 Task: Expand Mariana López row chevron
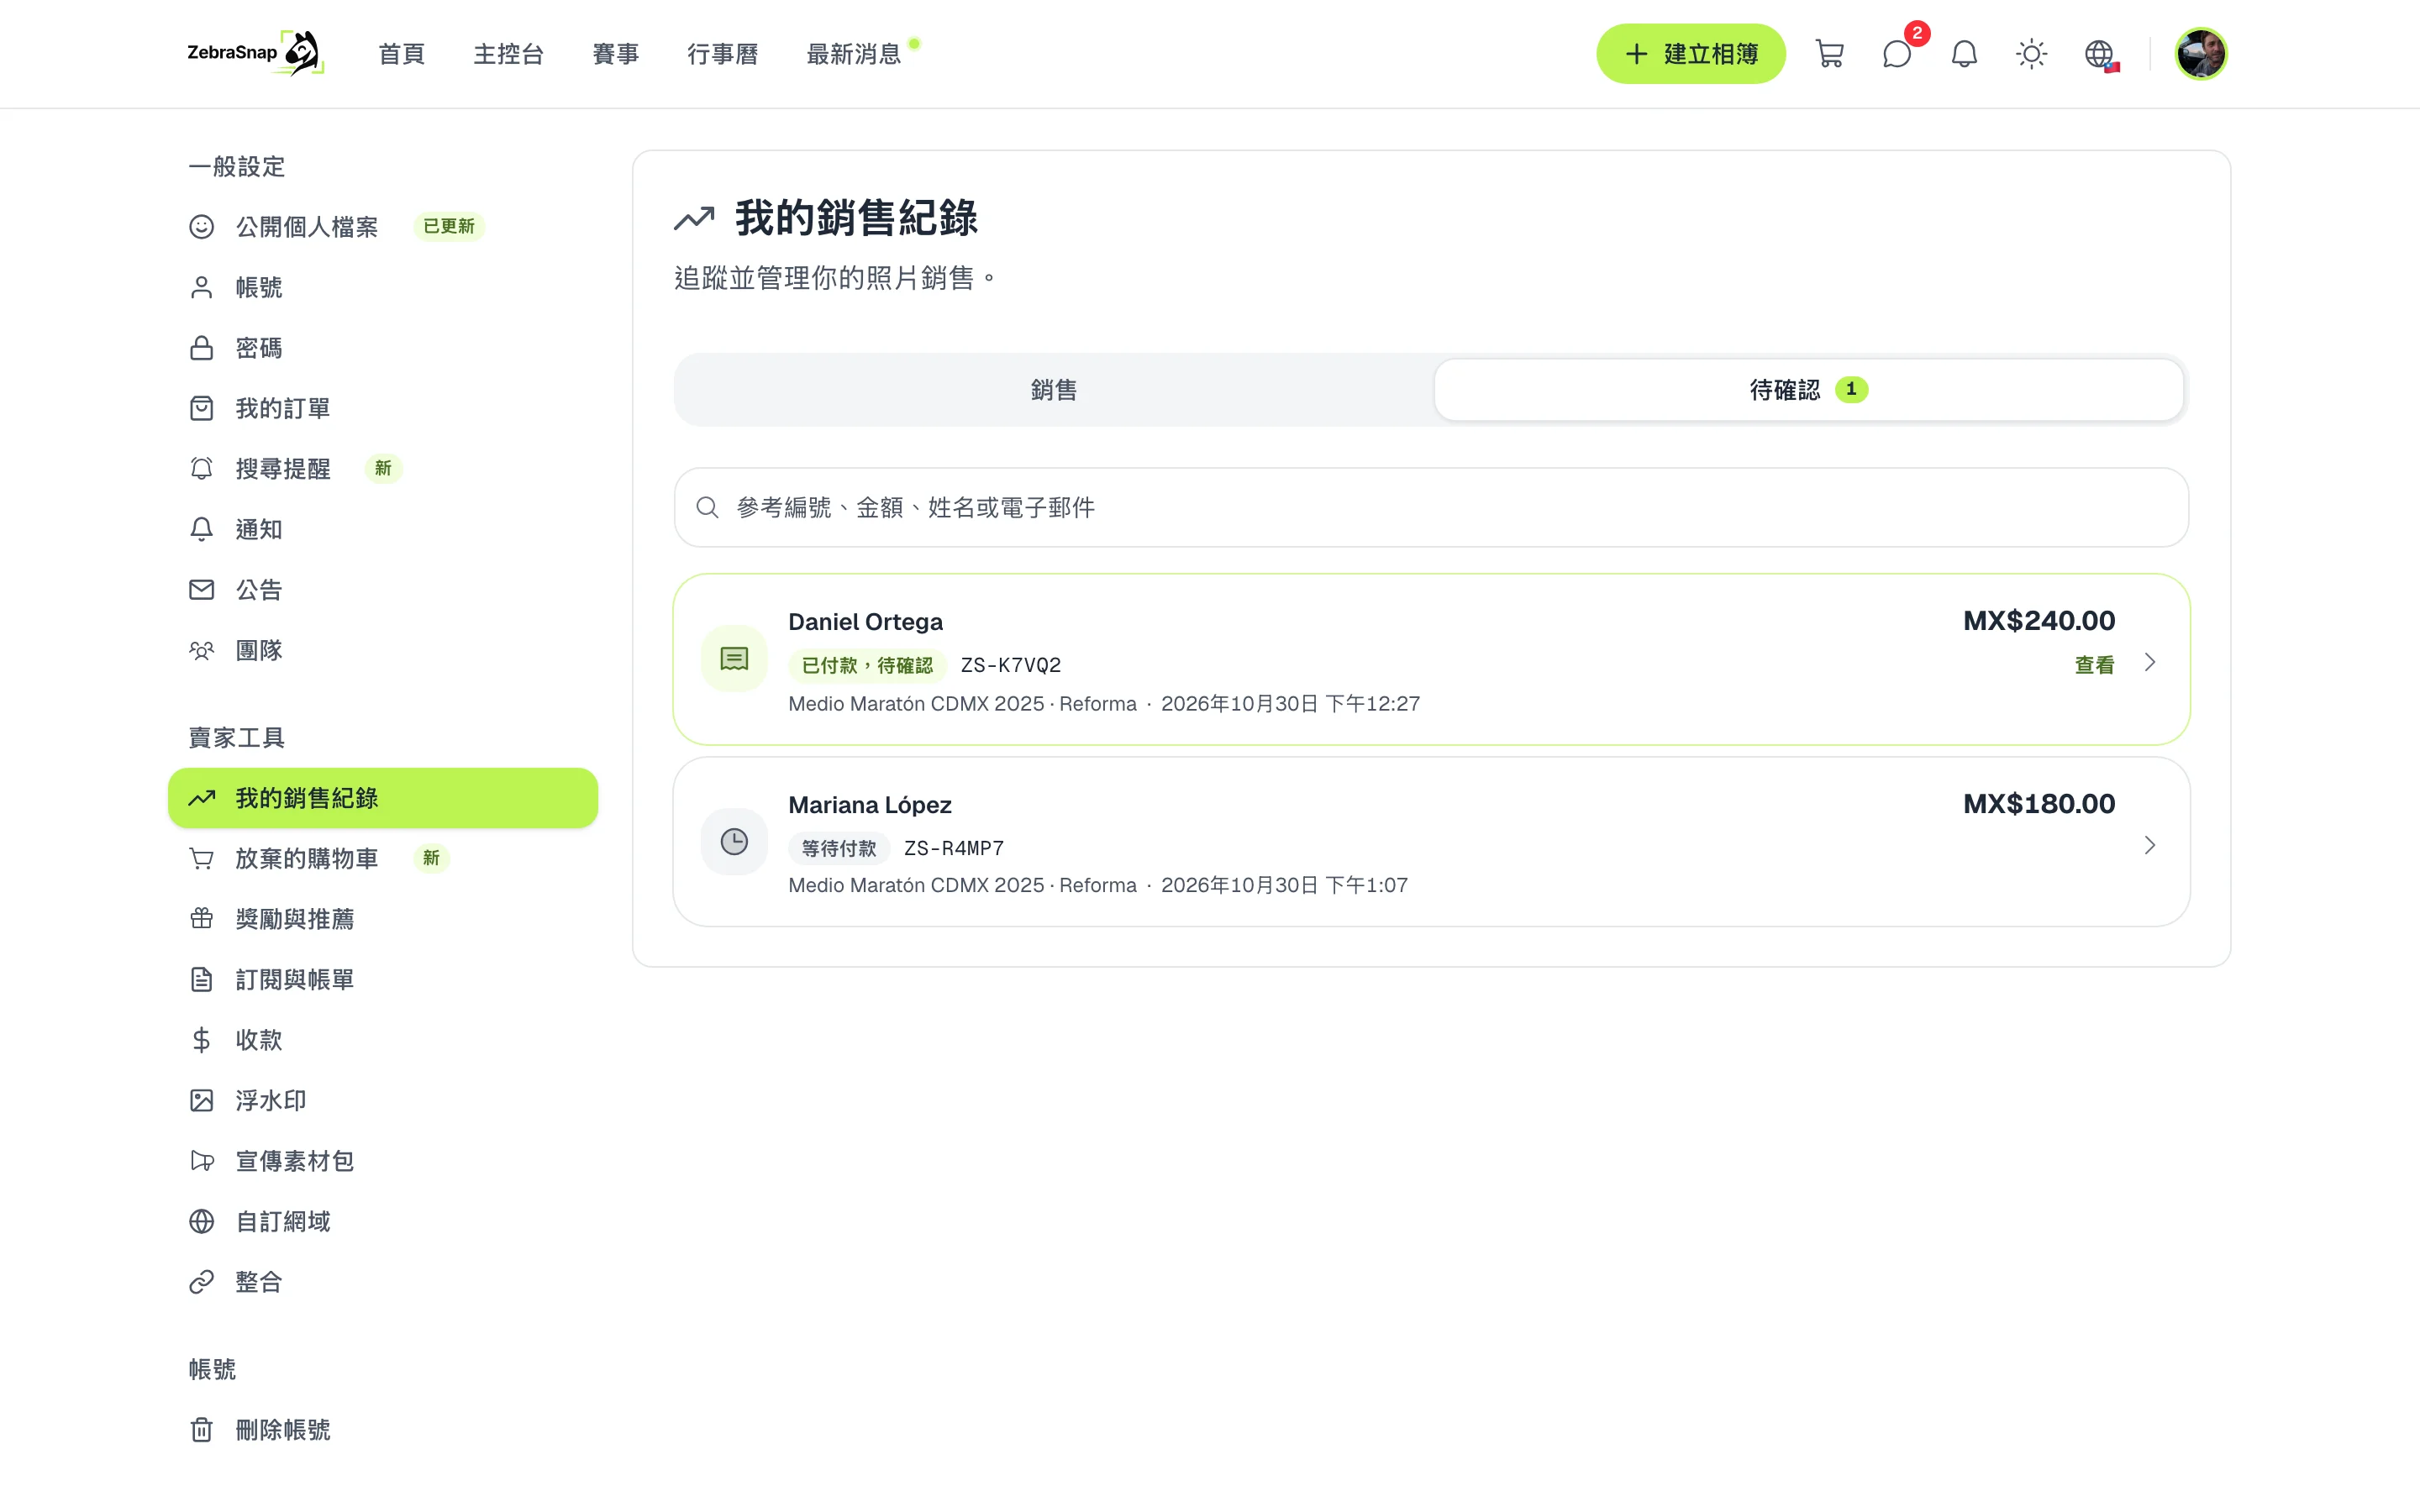click(x=2150, y=846)
